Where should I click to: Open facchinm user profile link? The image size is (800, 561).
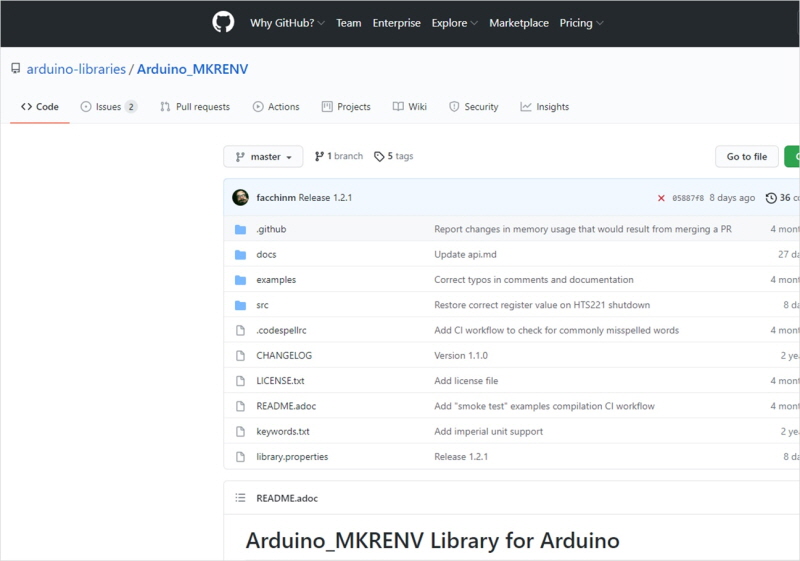click(x=276, y=198)
